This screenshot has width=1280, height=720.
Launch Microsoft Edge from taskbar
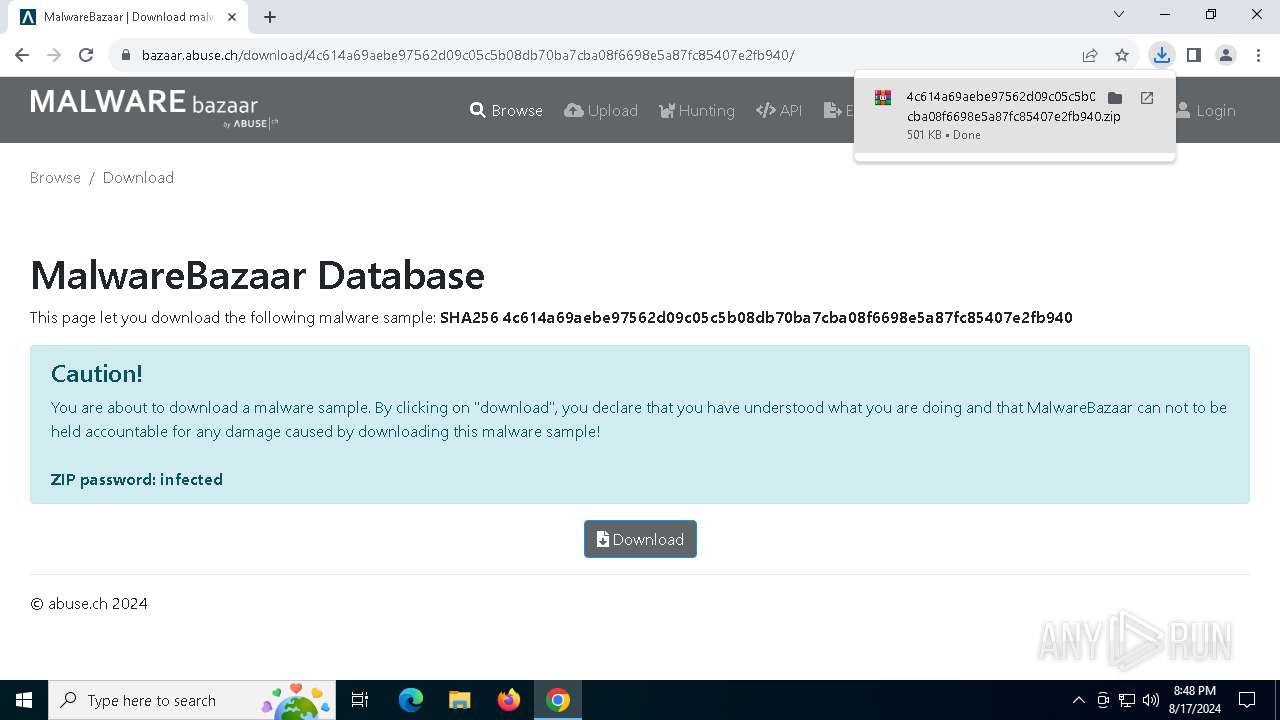click(x=410, y=700)
